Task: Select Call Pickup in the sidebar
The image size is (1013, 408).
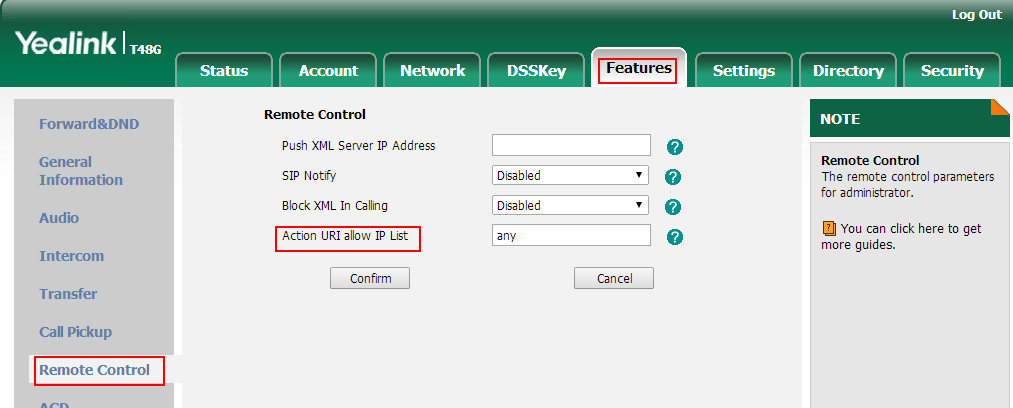Action: [x=76, y=332]
